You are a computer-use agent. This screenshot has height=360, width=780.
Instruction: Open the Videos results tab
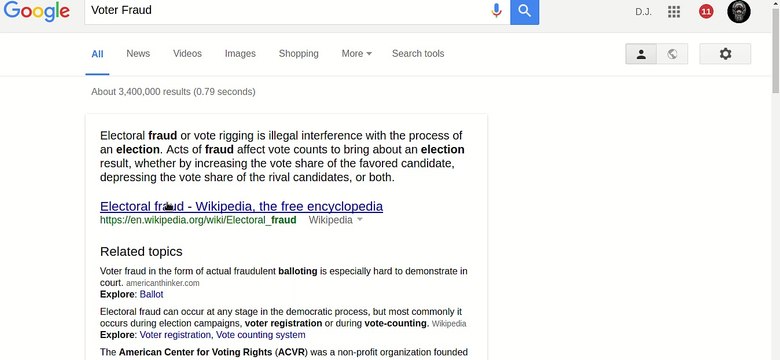187,54
